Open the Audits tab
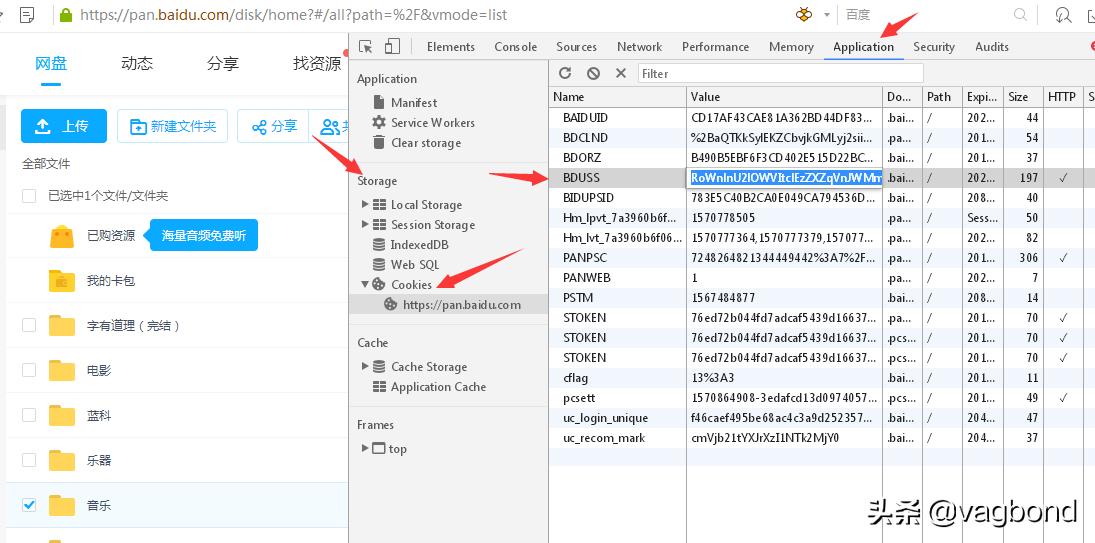This screenshot has width=1095, height=543. (992, 47)
